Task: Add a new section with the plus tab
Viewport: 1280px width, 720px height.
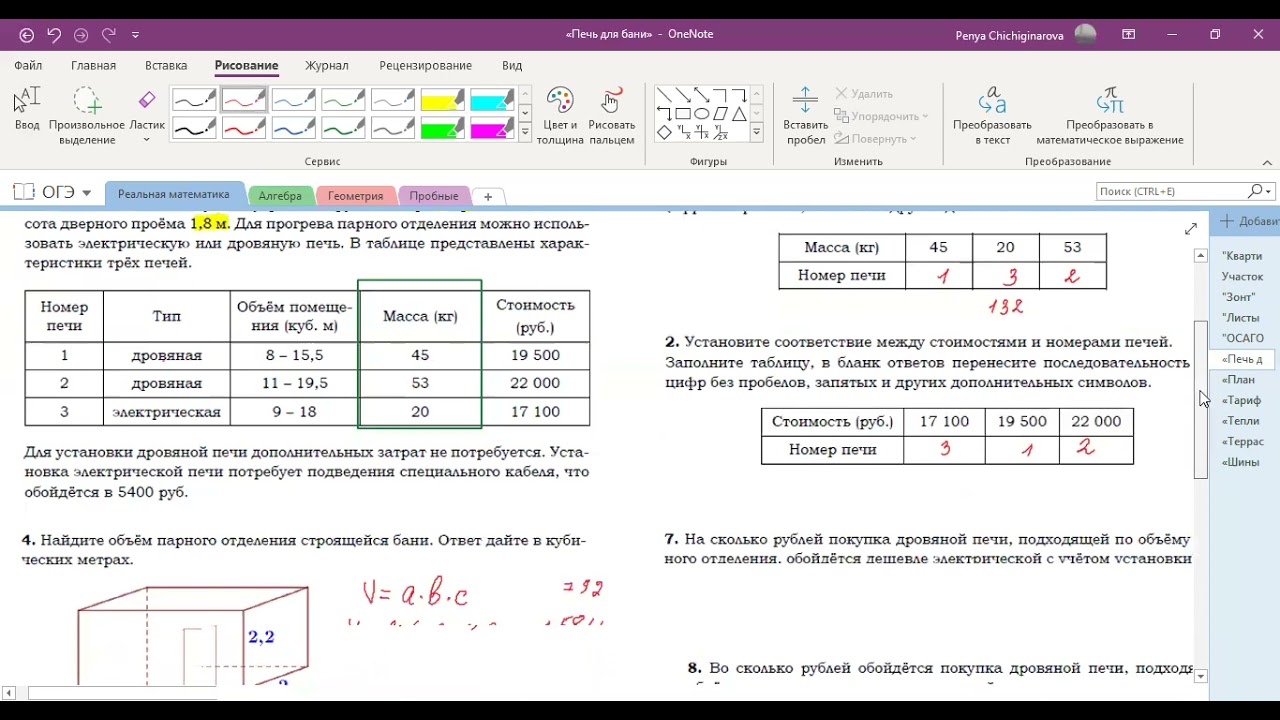Action: (488, 196)
